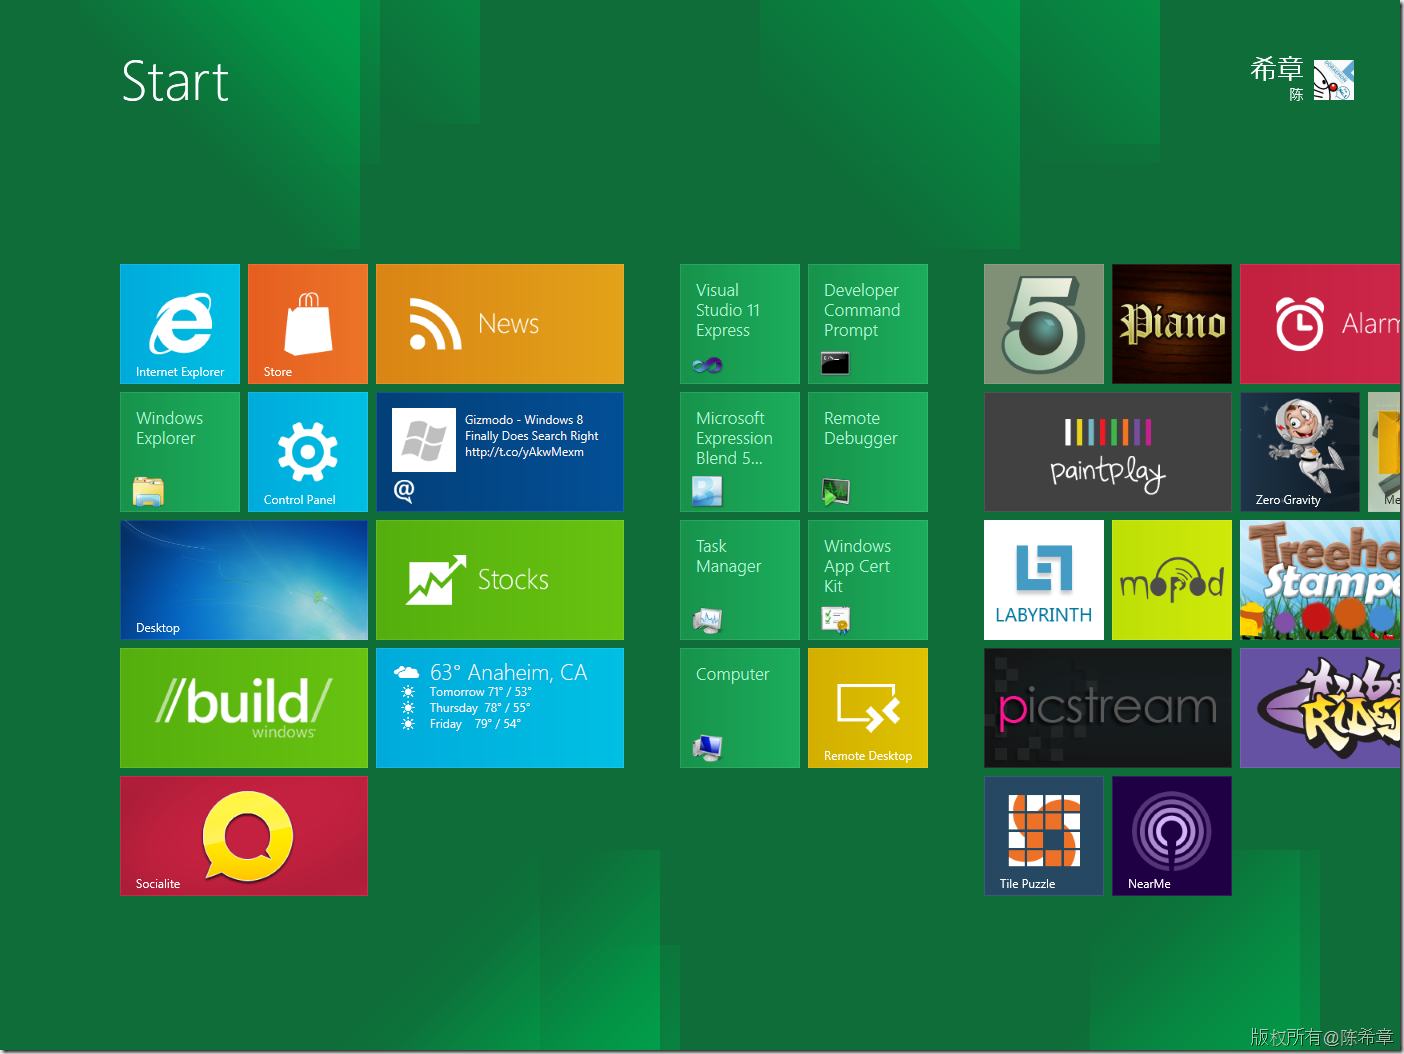Screen dimensions: 1404x1054
Task: Launch the Stocks tile
Action: (x=500, y=580)
